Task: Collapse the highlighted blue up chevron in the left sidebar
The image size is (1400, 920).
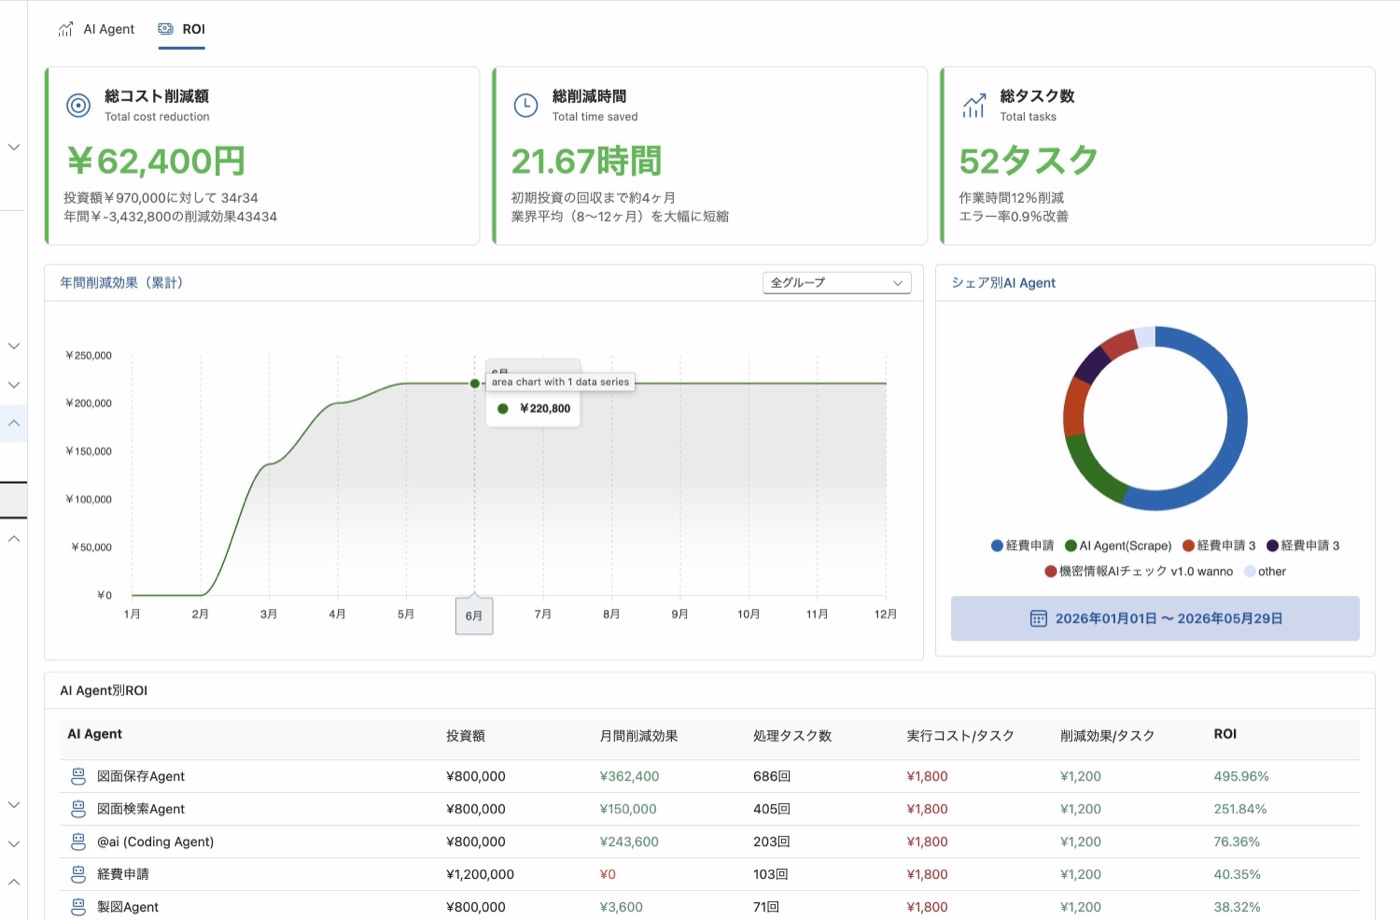Action: (x=14, y=423)
